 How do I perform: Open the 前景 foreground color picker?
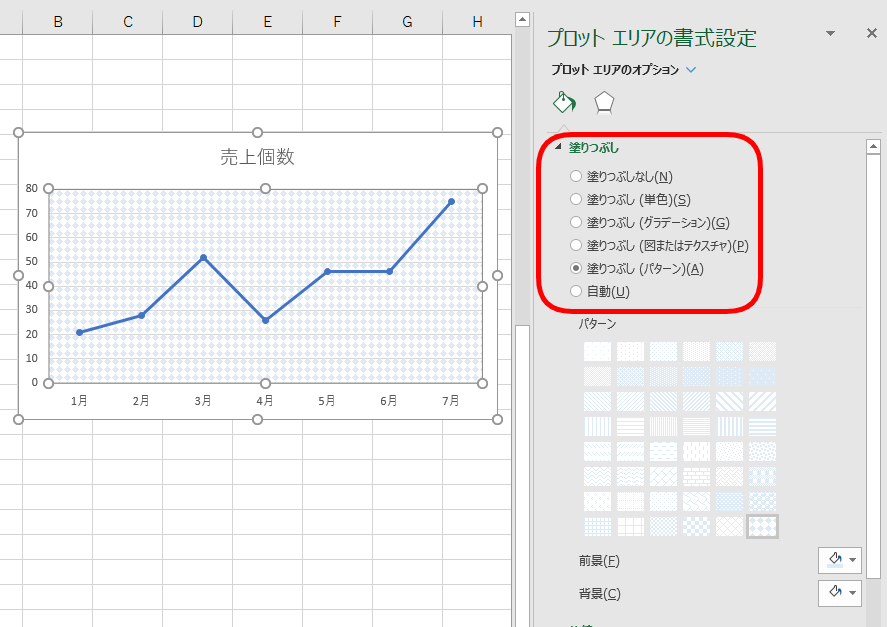(838, 560)
